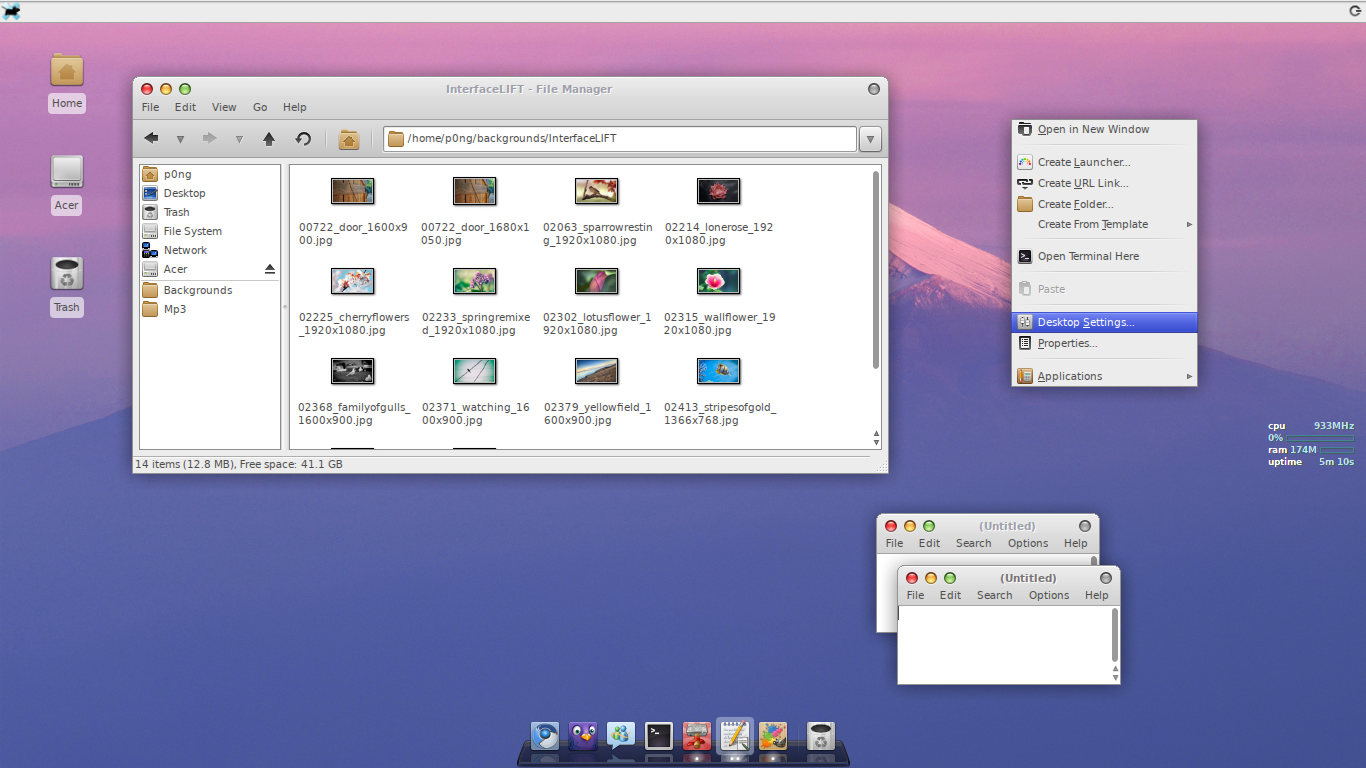Open the 02214_lonerose image thumbnail

pos(718,190)
